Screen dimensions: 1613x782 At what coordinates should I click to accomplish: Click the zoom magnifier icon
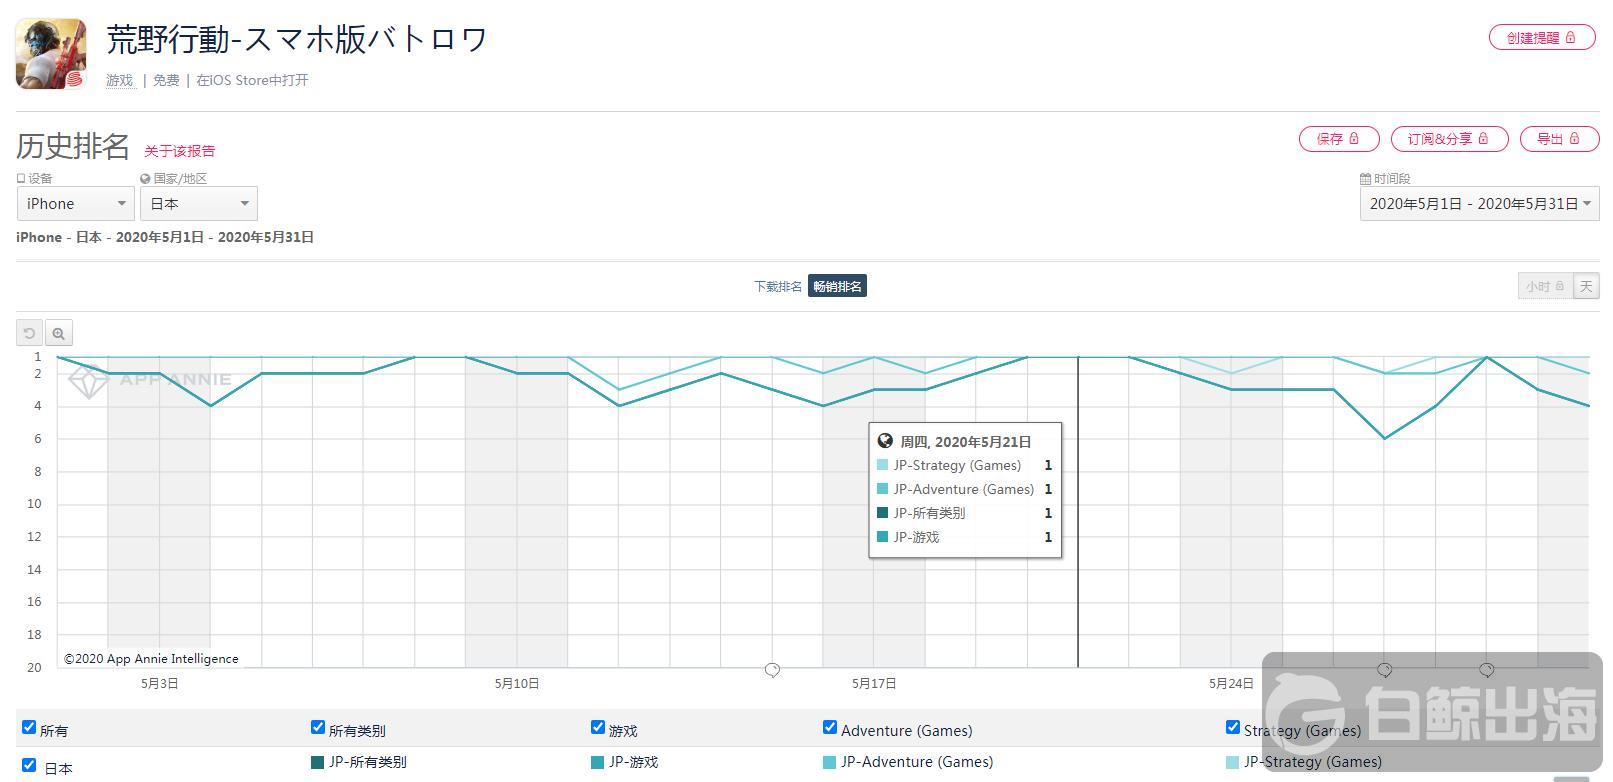(59, 333)
